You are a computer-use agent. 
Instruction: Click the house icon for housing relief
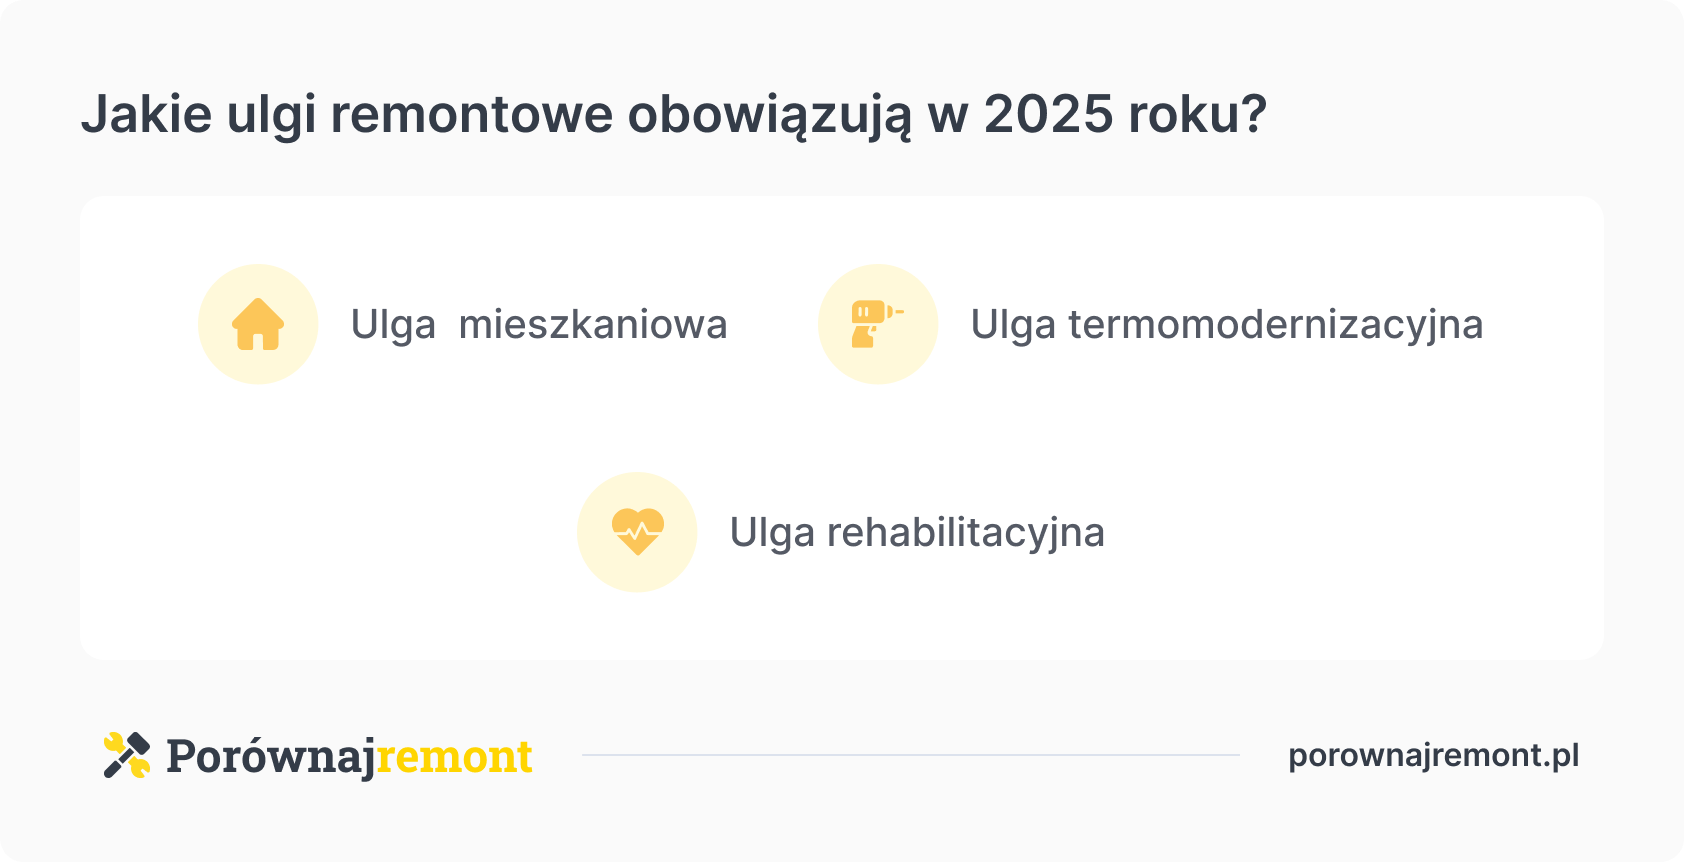[258, 324]
